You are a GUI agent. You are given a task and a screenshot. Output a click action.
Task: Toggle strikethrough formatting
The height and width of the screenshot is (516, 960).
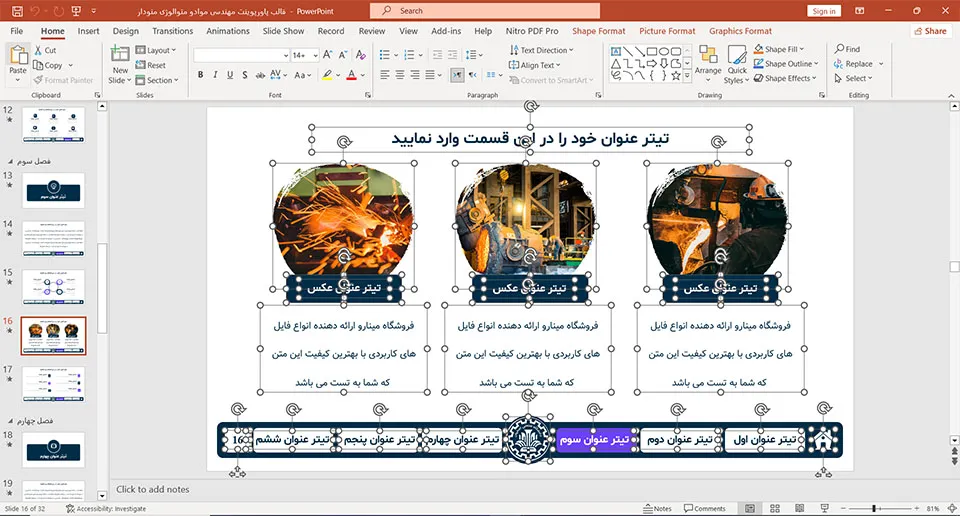tap(260, 75)
